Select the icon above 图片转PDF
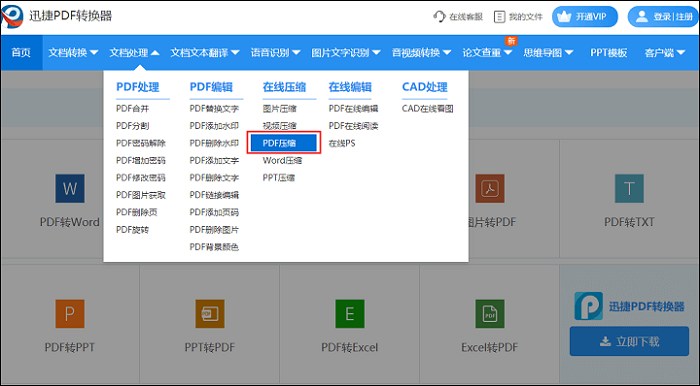The image size is (700, 386). pos(490,188)
